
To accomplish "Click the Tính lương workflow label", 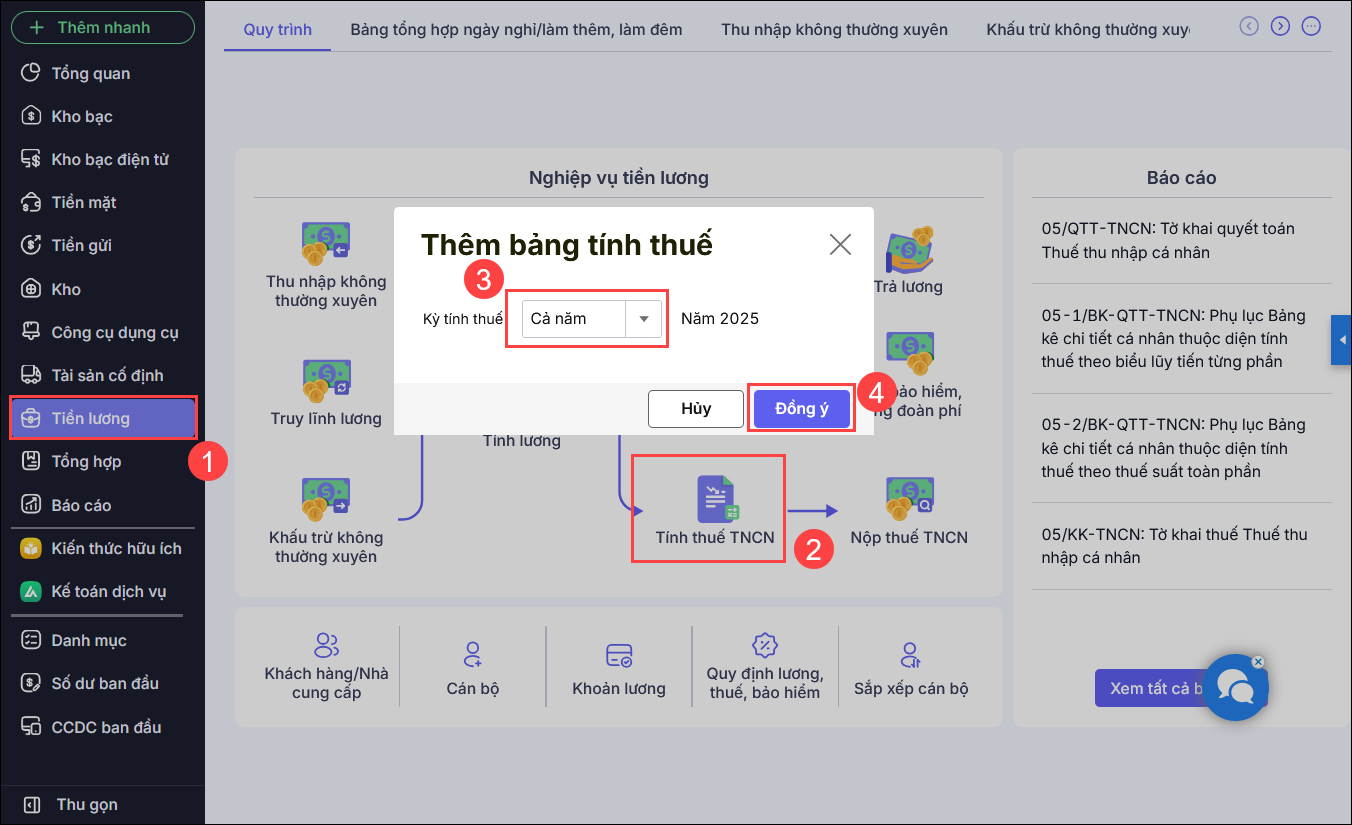I will [x=522, y=441].
